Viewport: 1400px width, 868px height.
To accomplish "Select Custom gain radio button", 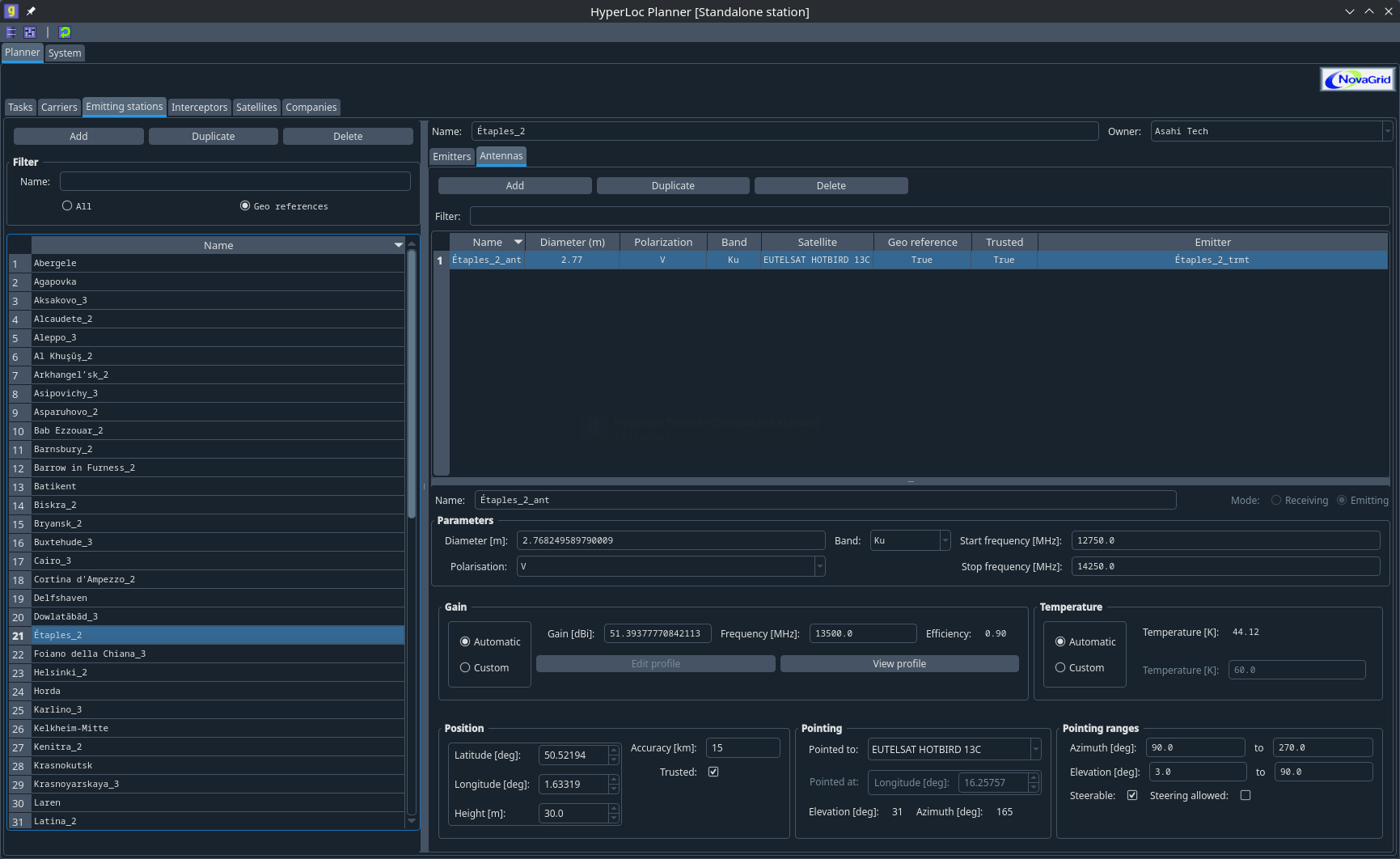I will pyautogui.click(x=465, y=668).
